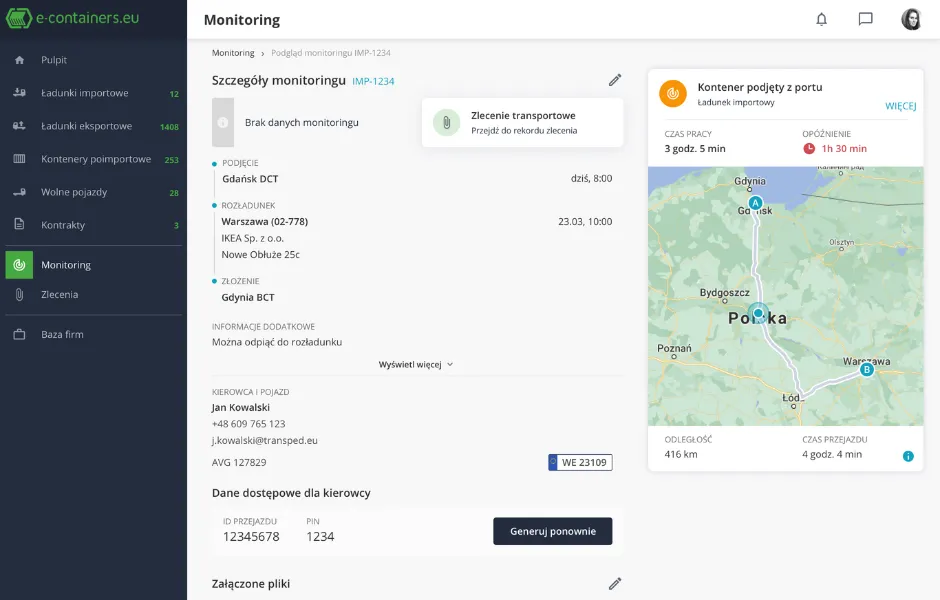Open the notifications bell
The image size is (940, 600).
821,19
